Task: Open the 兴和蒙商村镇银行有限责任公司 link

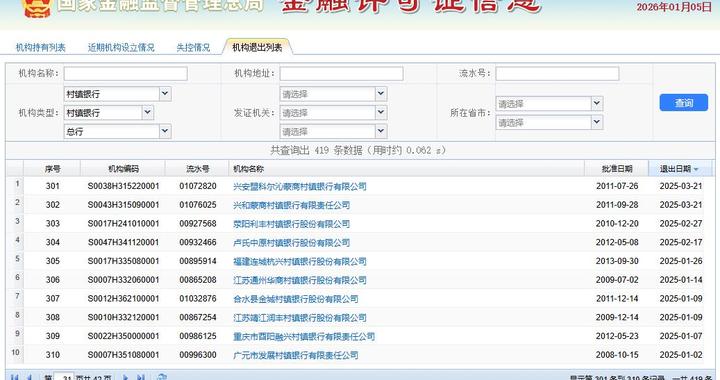Action: [x=291, y=205]
